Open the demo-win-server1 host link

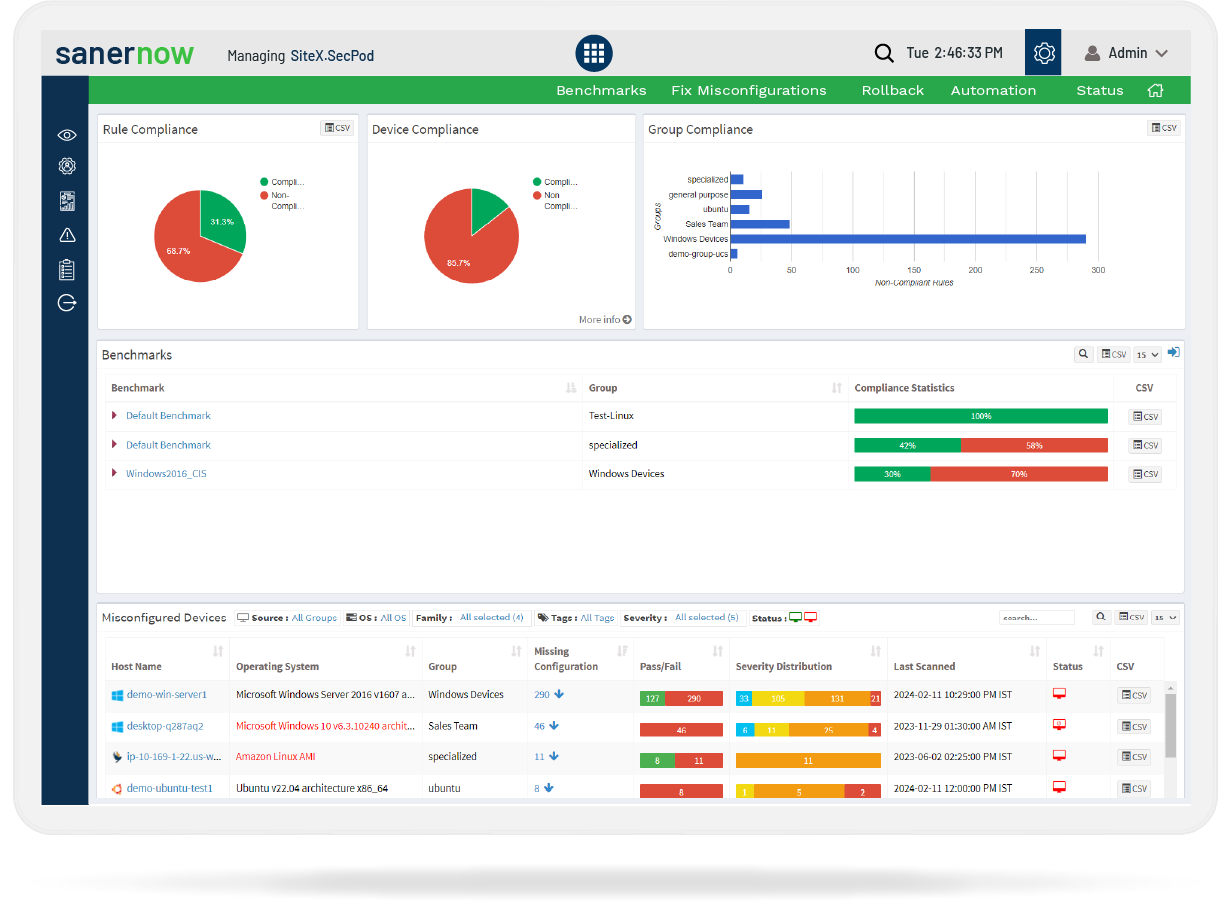coord(166,694)
